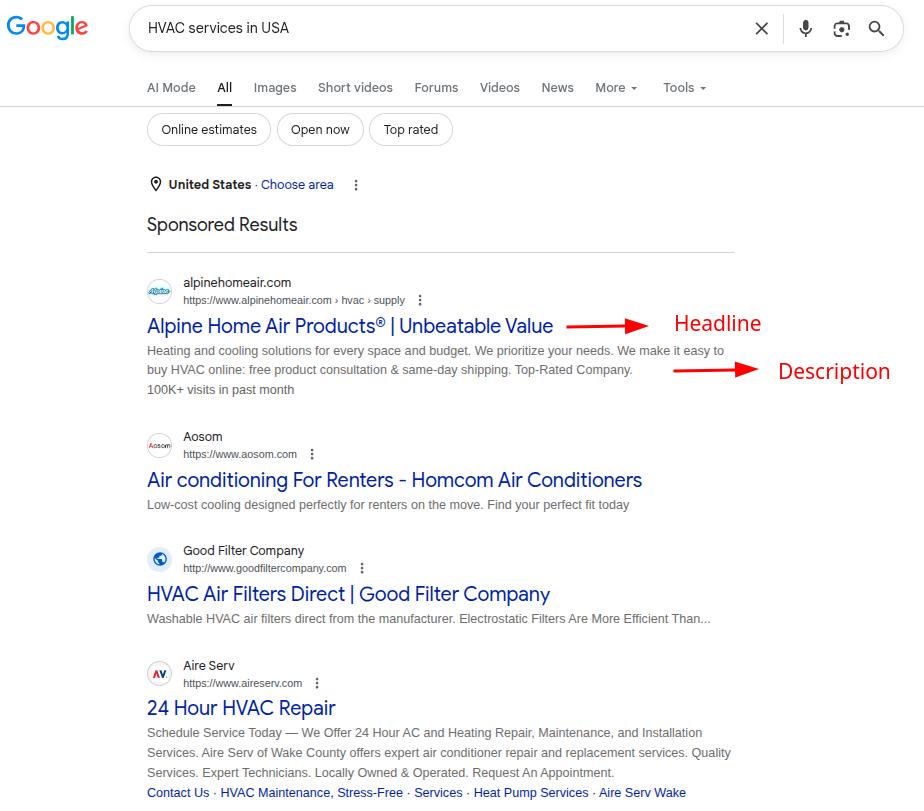
Task: Click the http://www.goodfiltercompany.com URL
Action: point(265,568)
